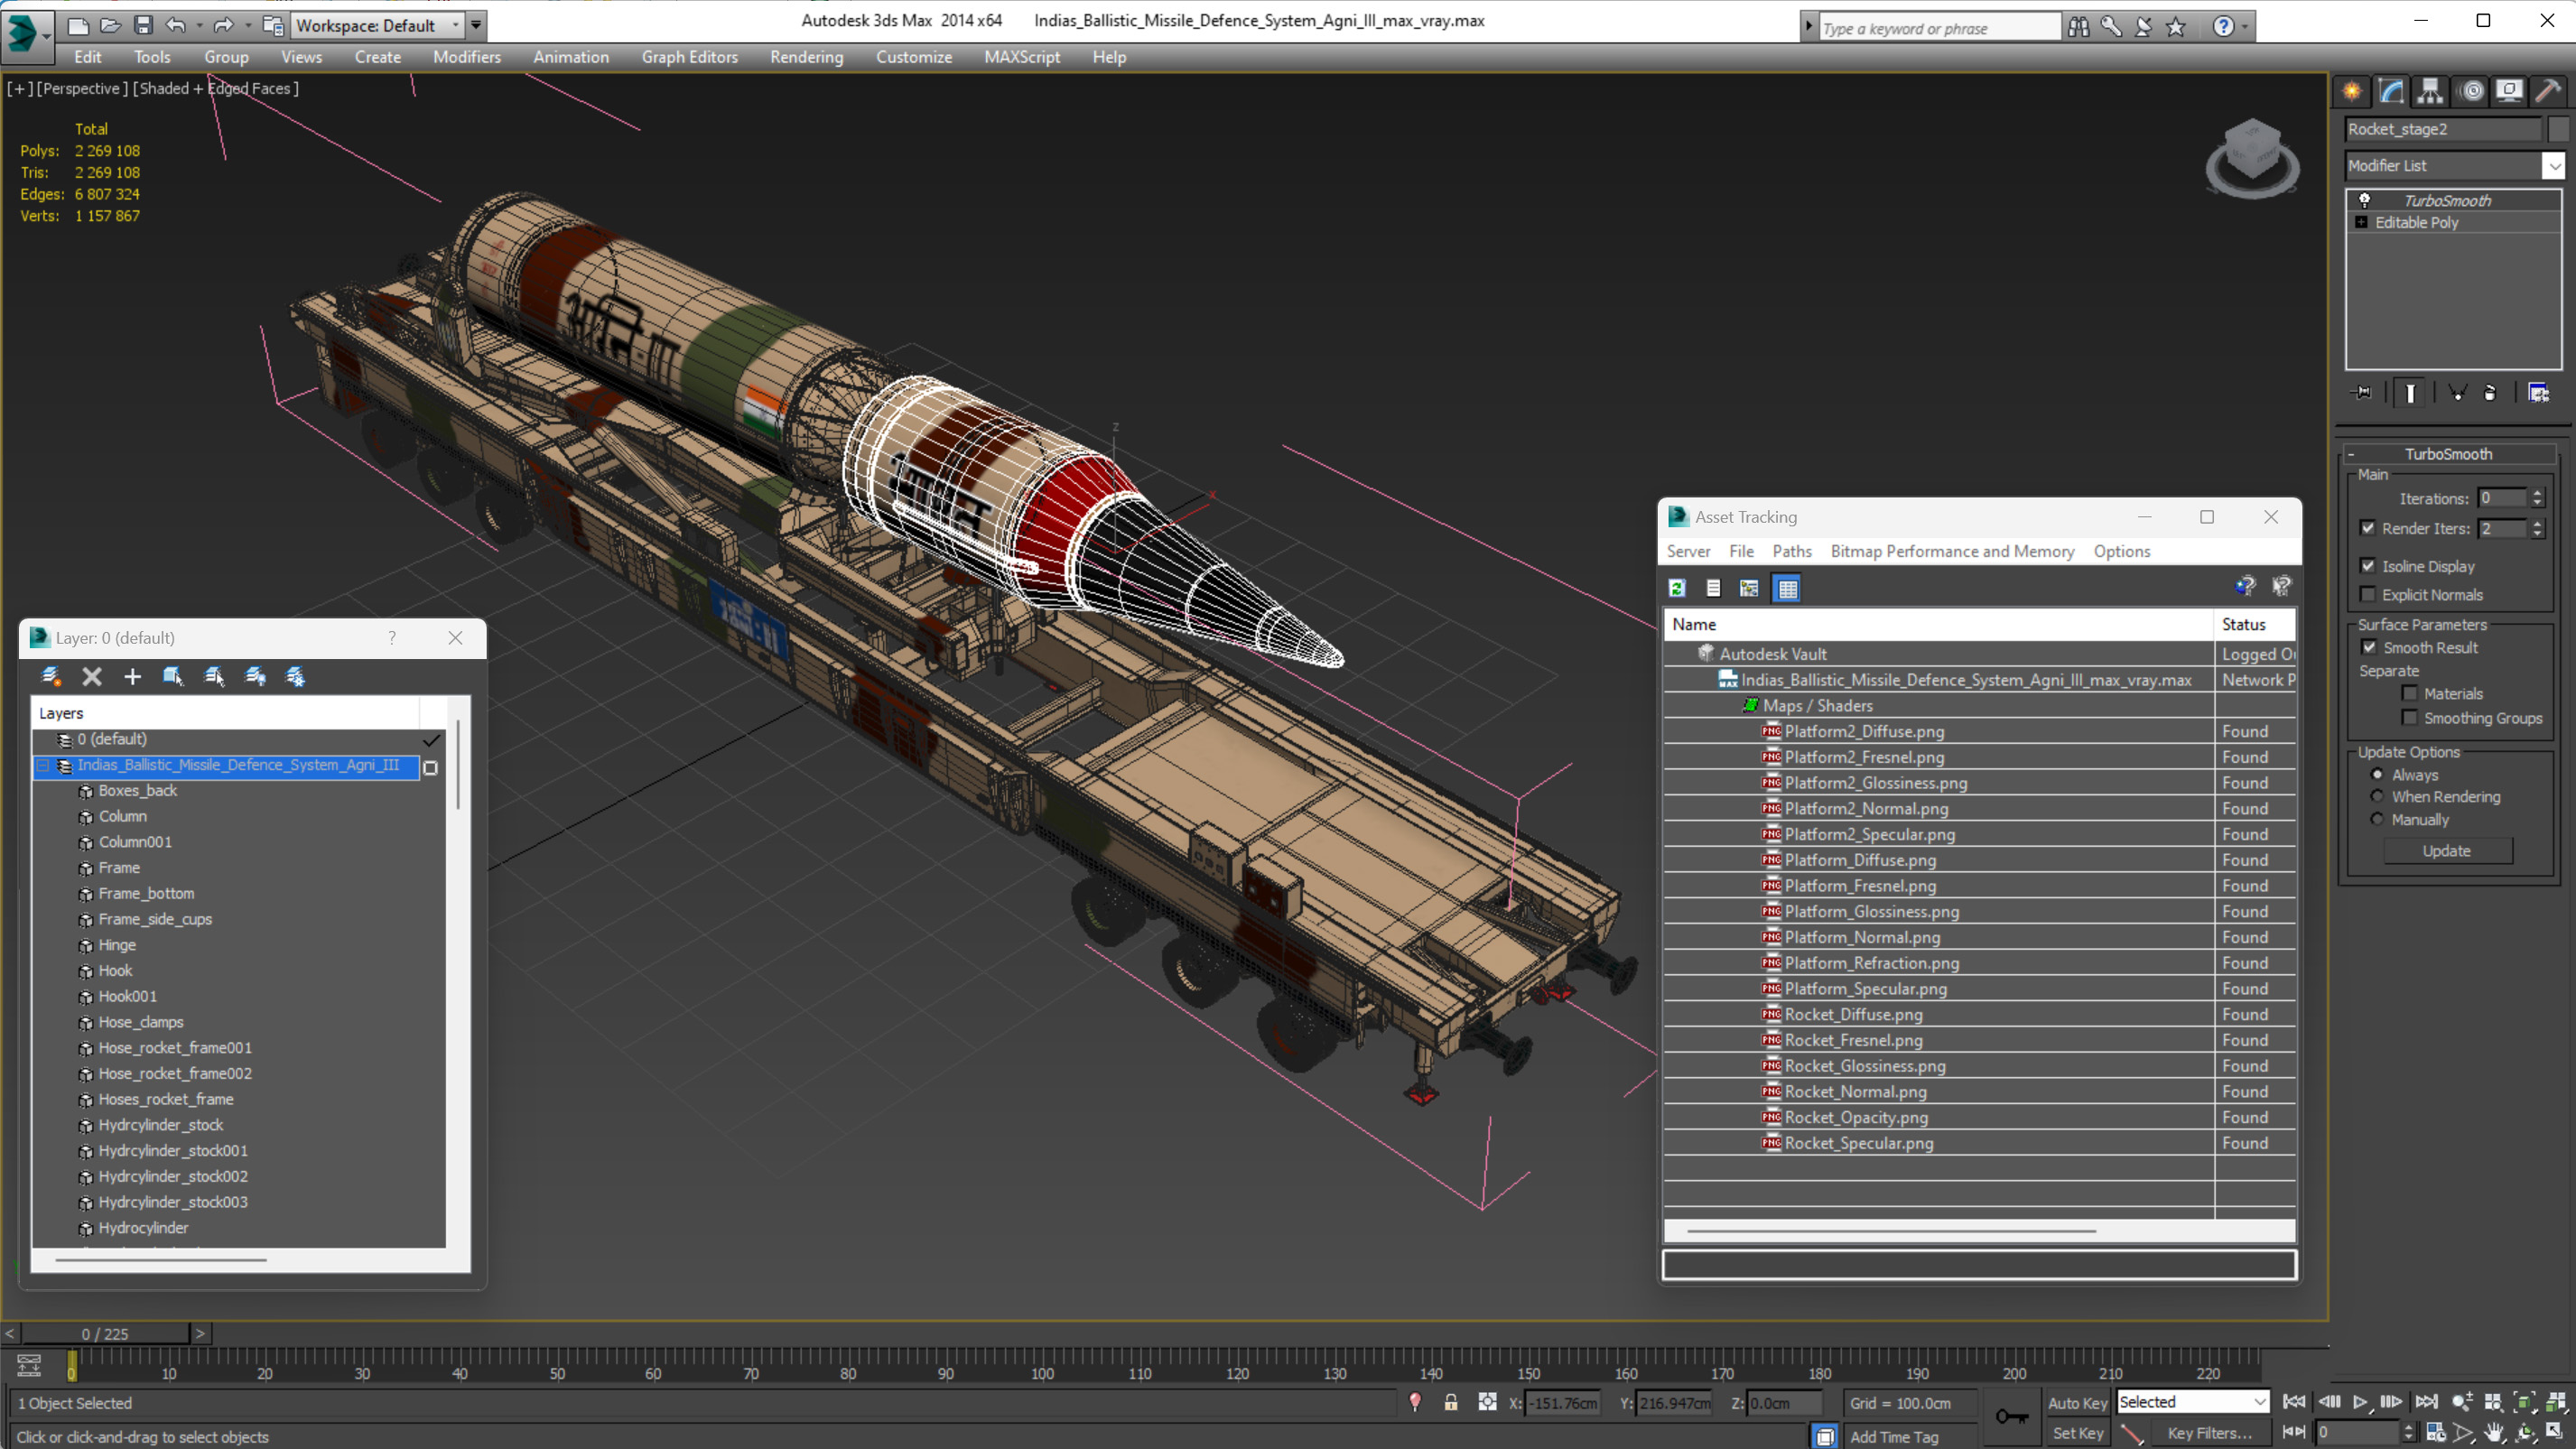This screenshot has width=2576, height=1449.
Task: Click Go to Start playback button
Action: tap(2294, 1402)
